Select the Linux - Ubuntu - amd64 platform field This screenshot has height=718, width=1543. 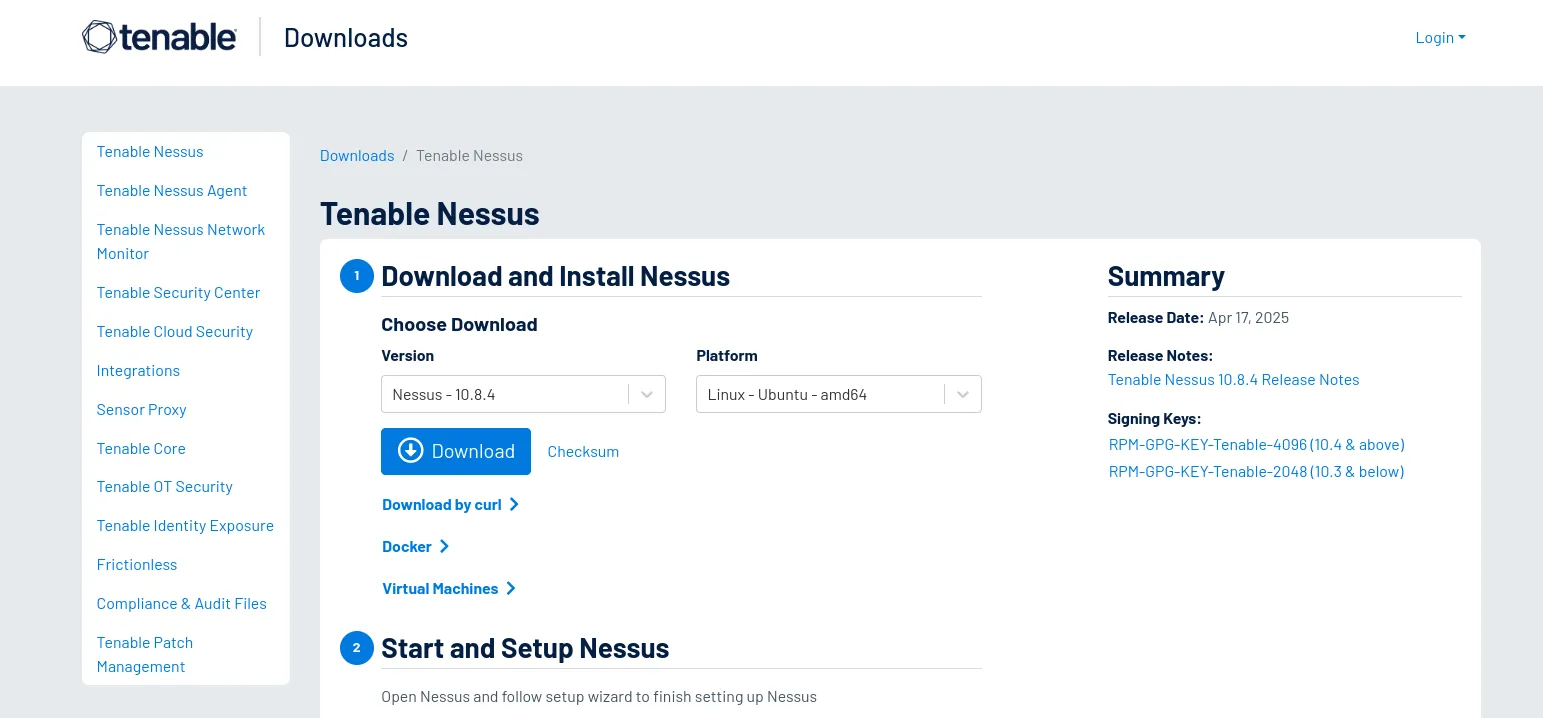pos(839,394)
